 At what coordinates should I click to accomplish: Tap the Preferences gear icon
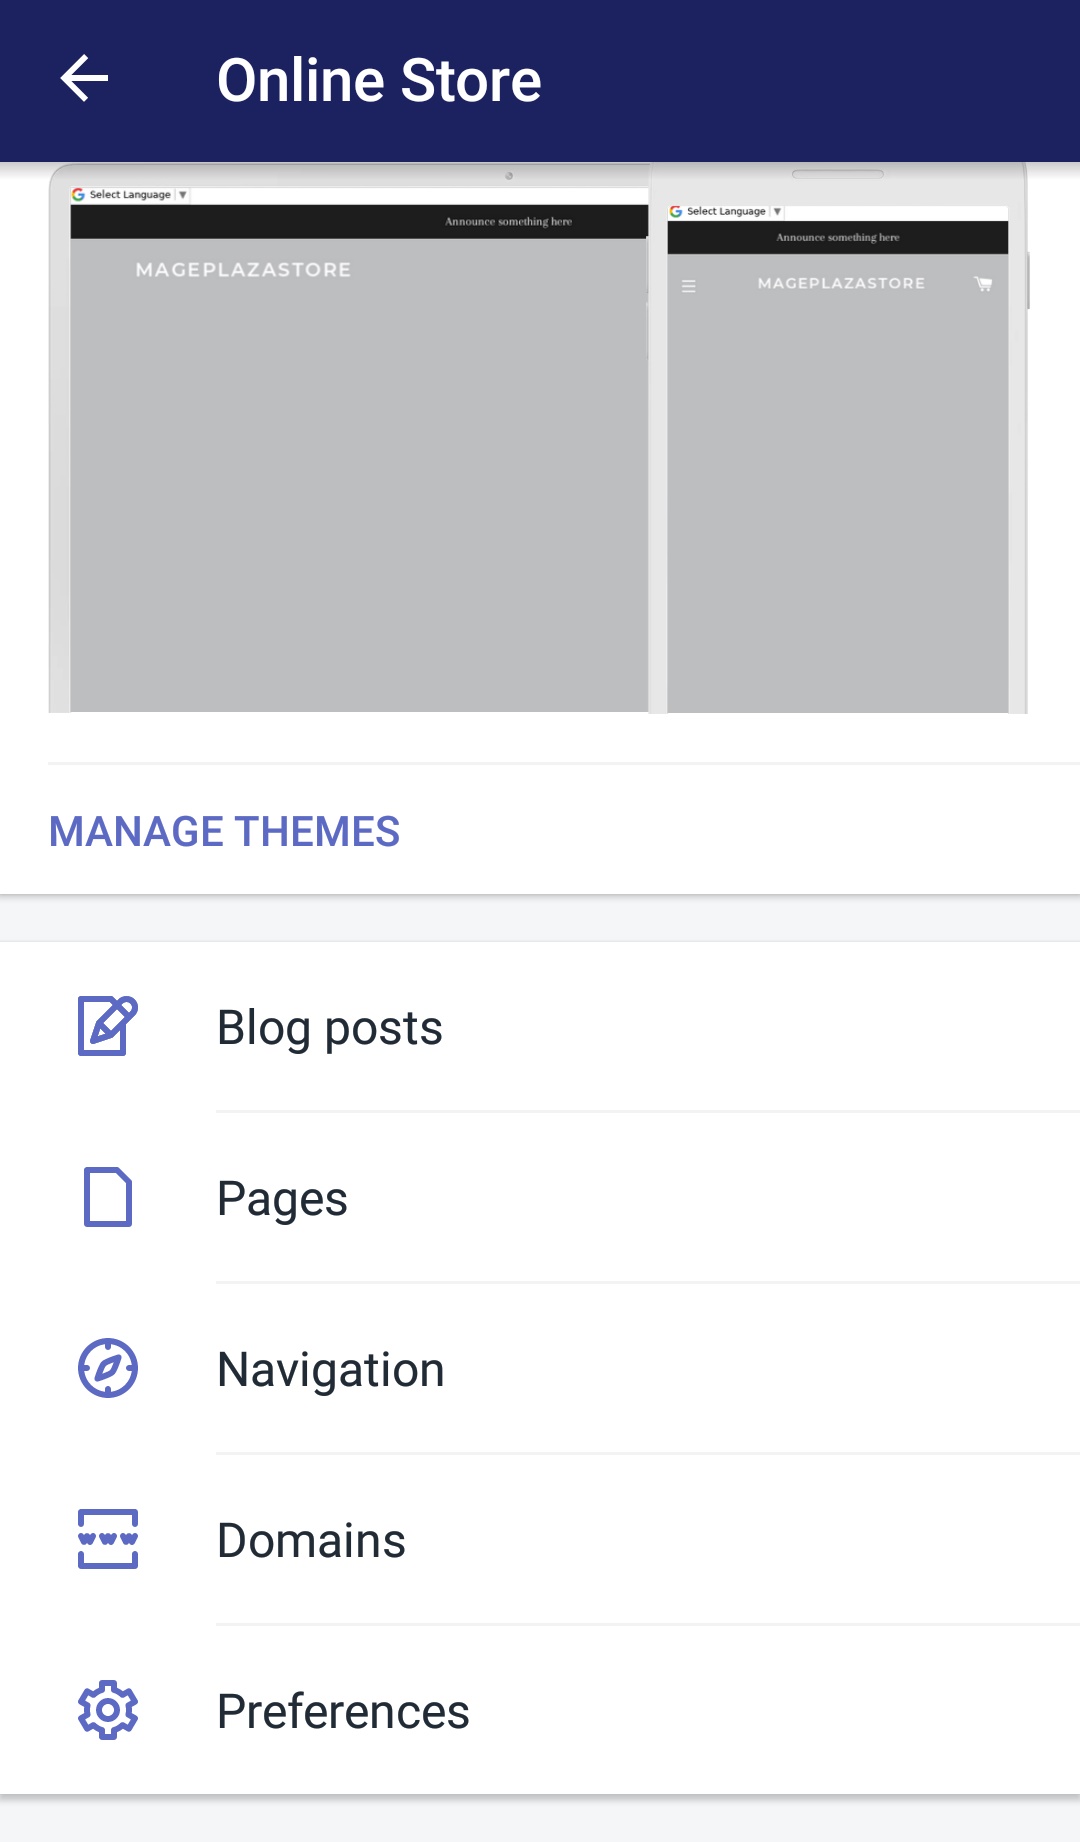[108, 1710]
